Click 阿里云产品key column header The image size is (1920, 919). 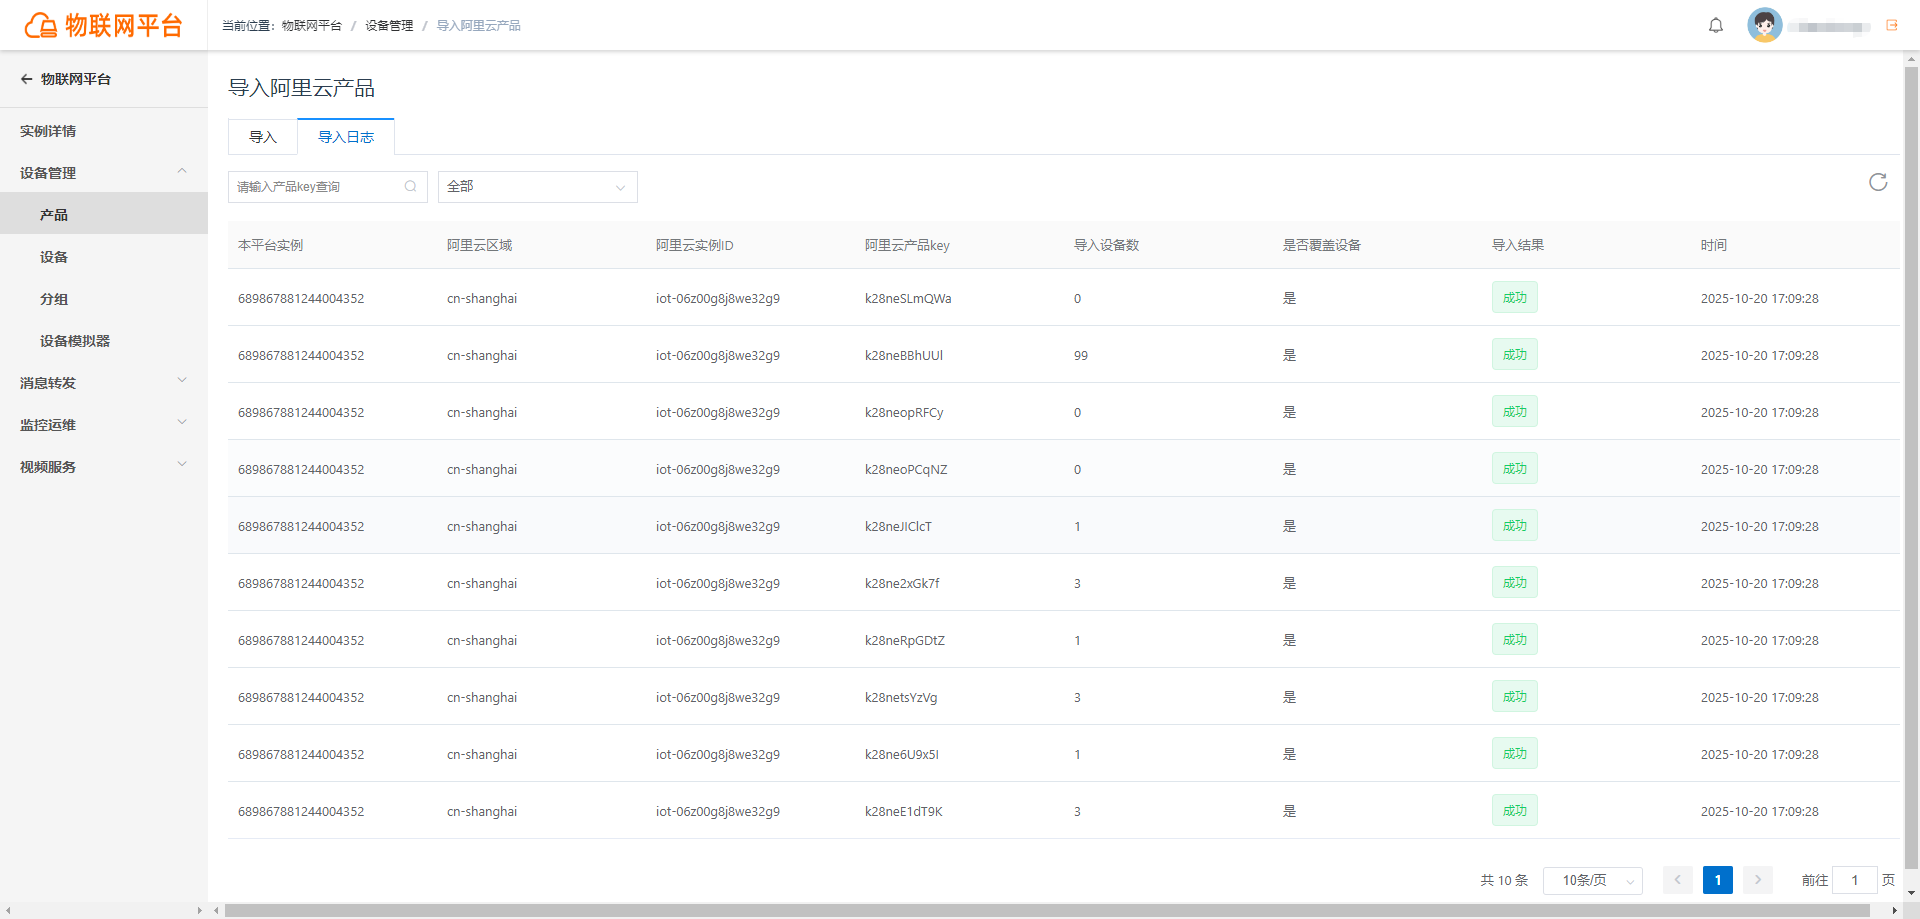click(x=907, y=245)
